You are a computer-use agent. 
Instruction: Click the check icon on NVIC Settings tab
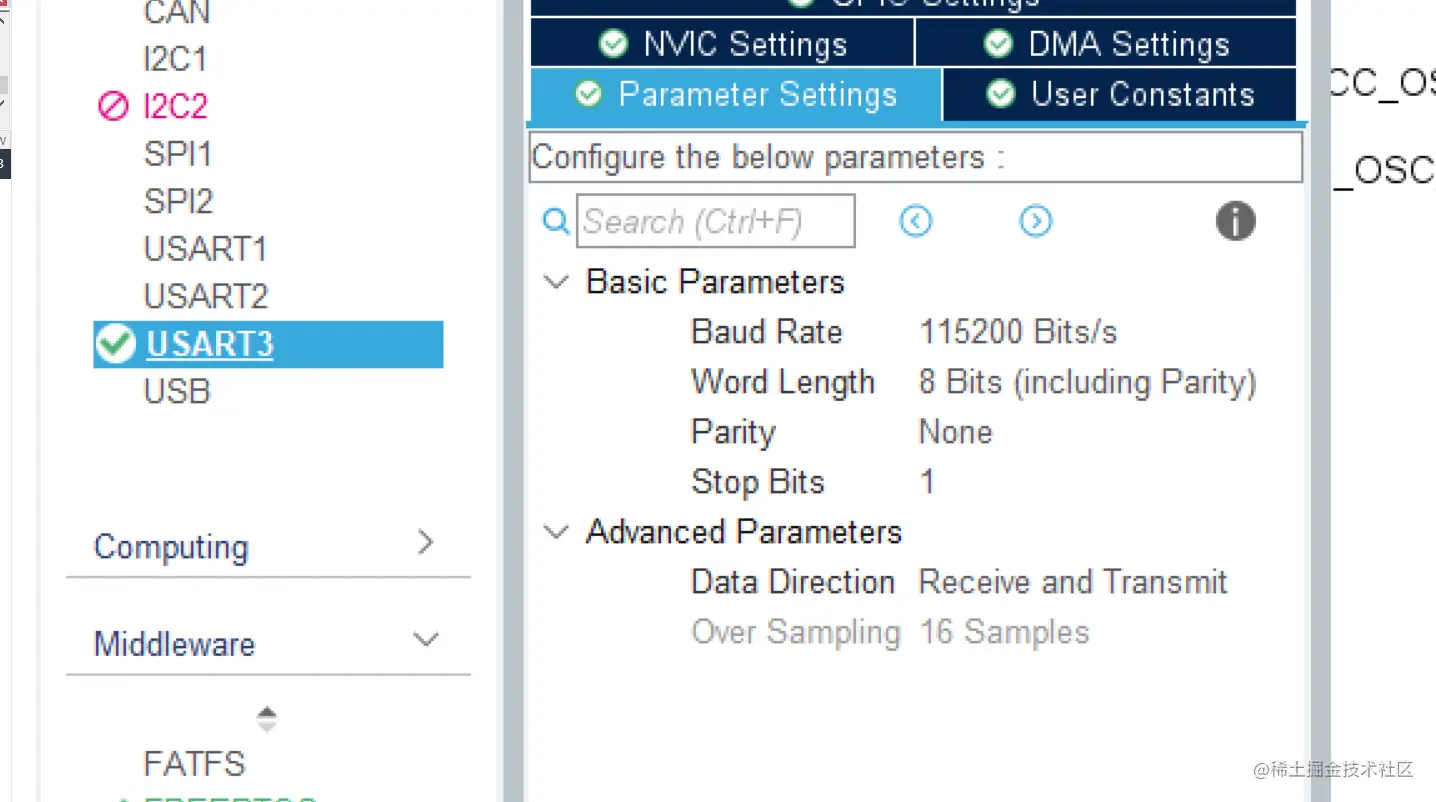click(x=612, y=43)
